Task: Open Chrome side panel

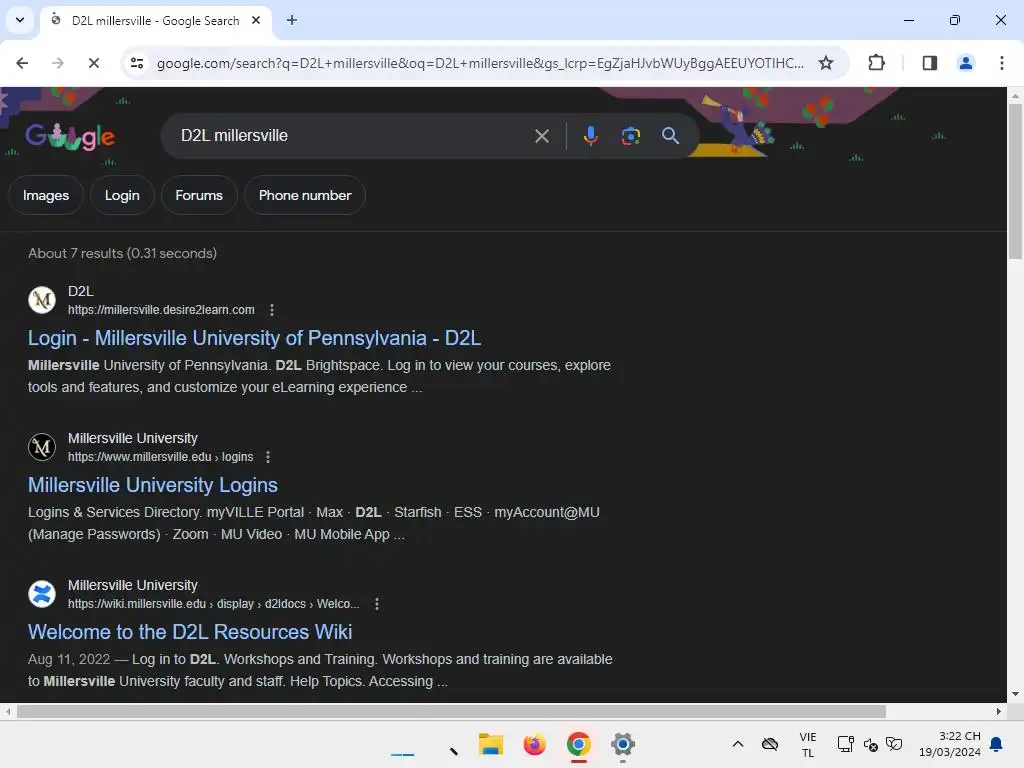Action: tap(929, 63)
